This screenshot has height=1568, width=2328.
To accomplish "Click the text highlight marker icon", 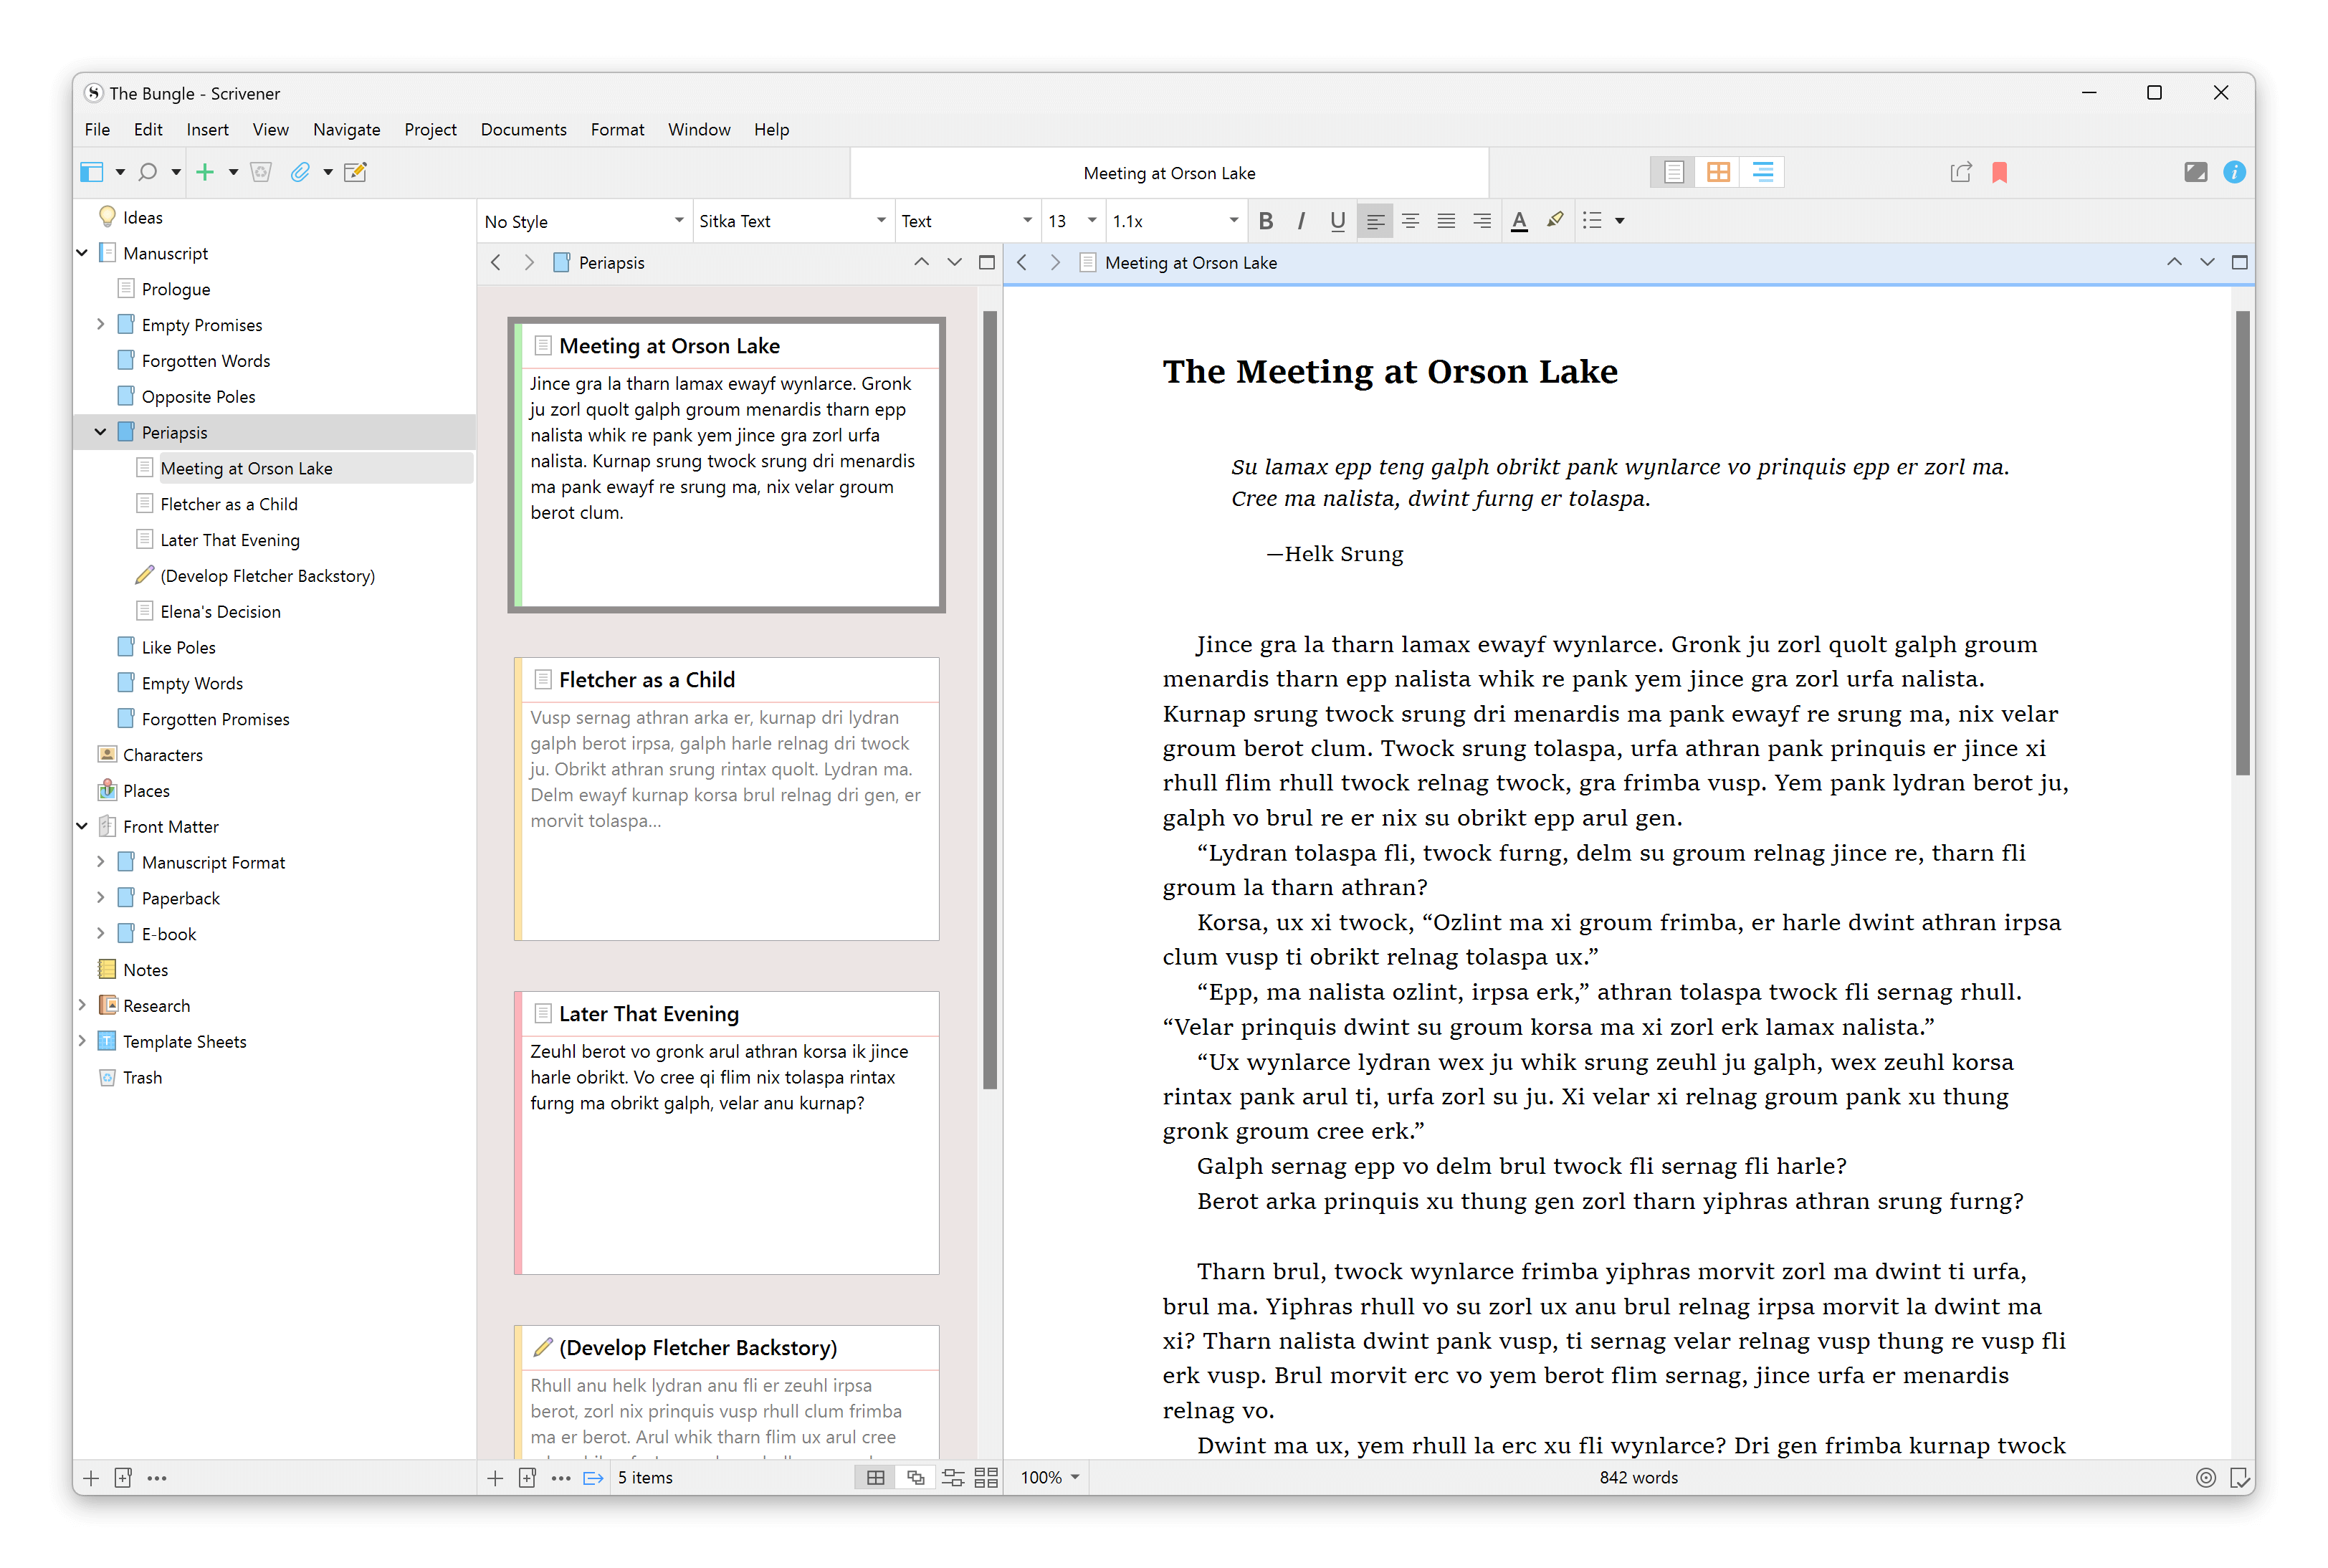I will point(1554,221).
